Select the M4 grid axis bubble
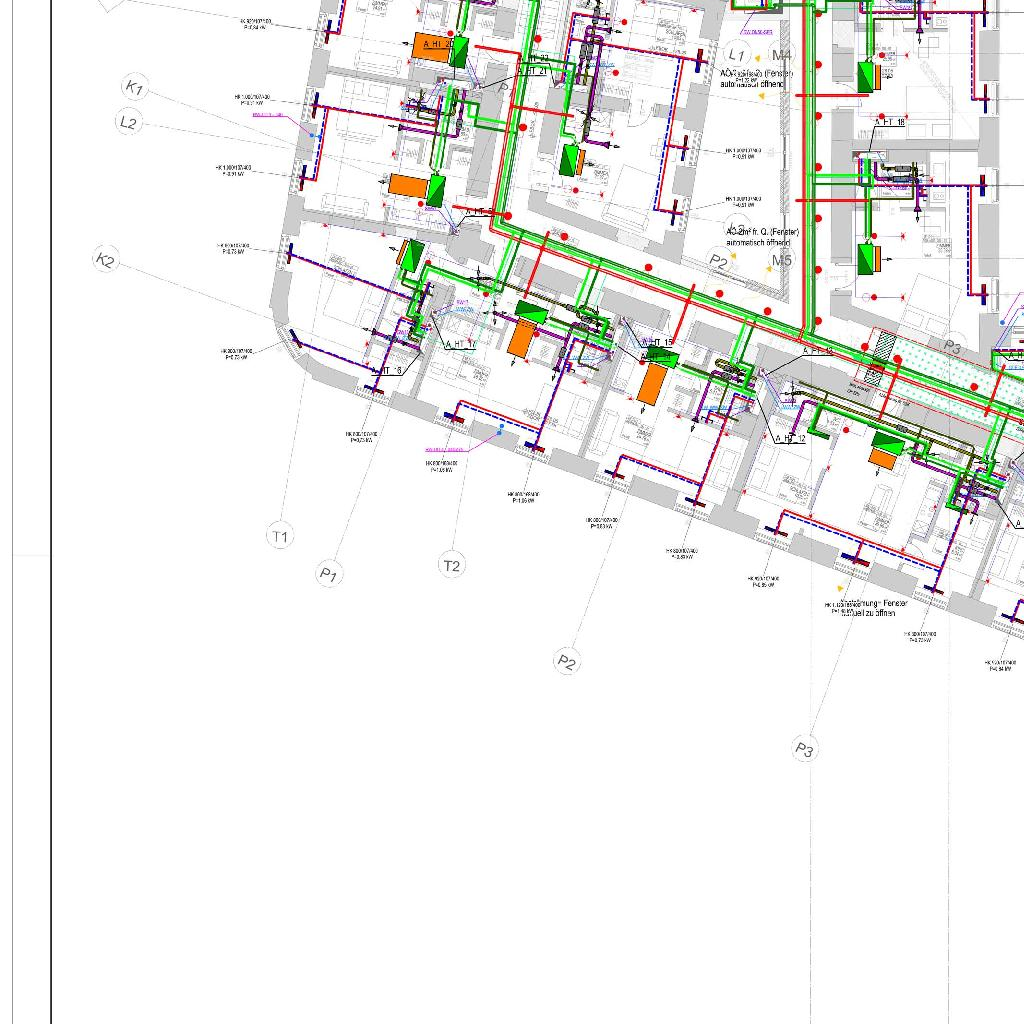 pyautogui.click(x=781, y=55)
